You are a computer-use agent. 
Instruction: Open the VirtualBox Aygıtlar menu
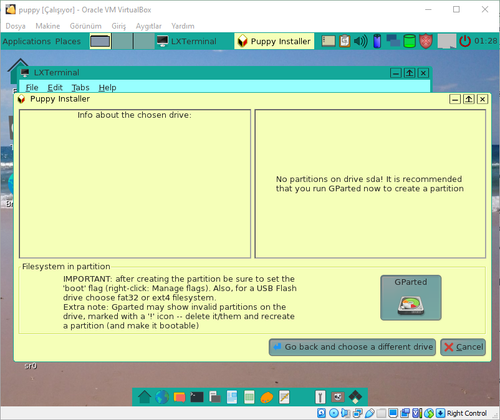[148, 26]
